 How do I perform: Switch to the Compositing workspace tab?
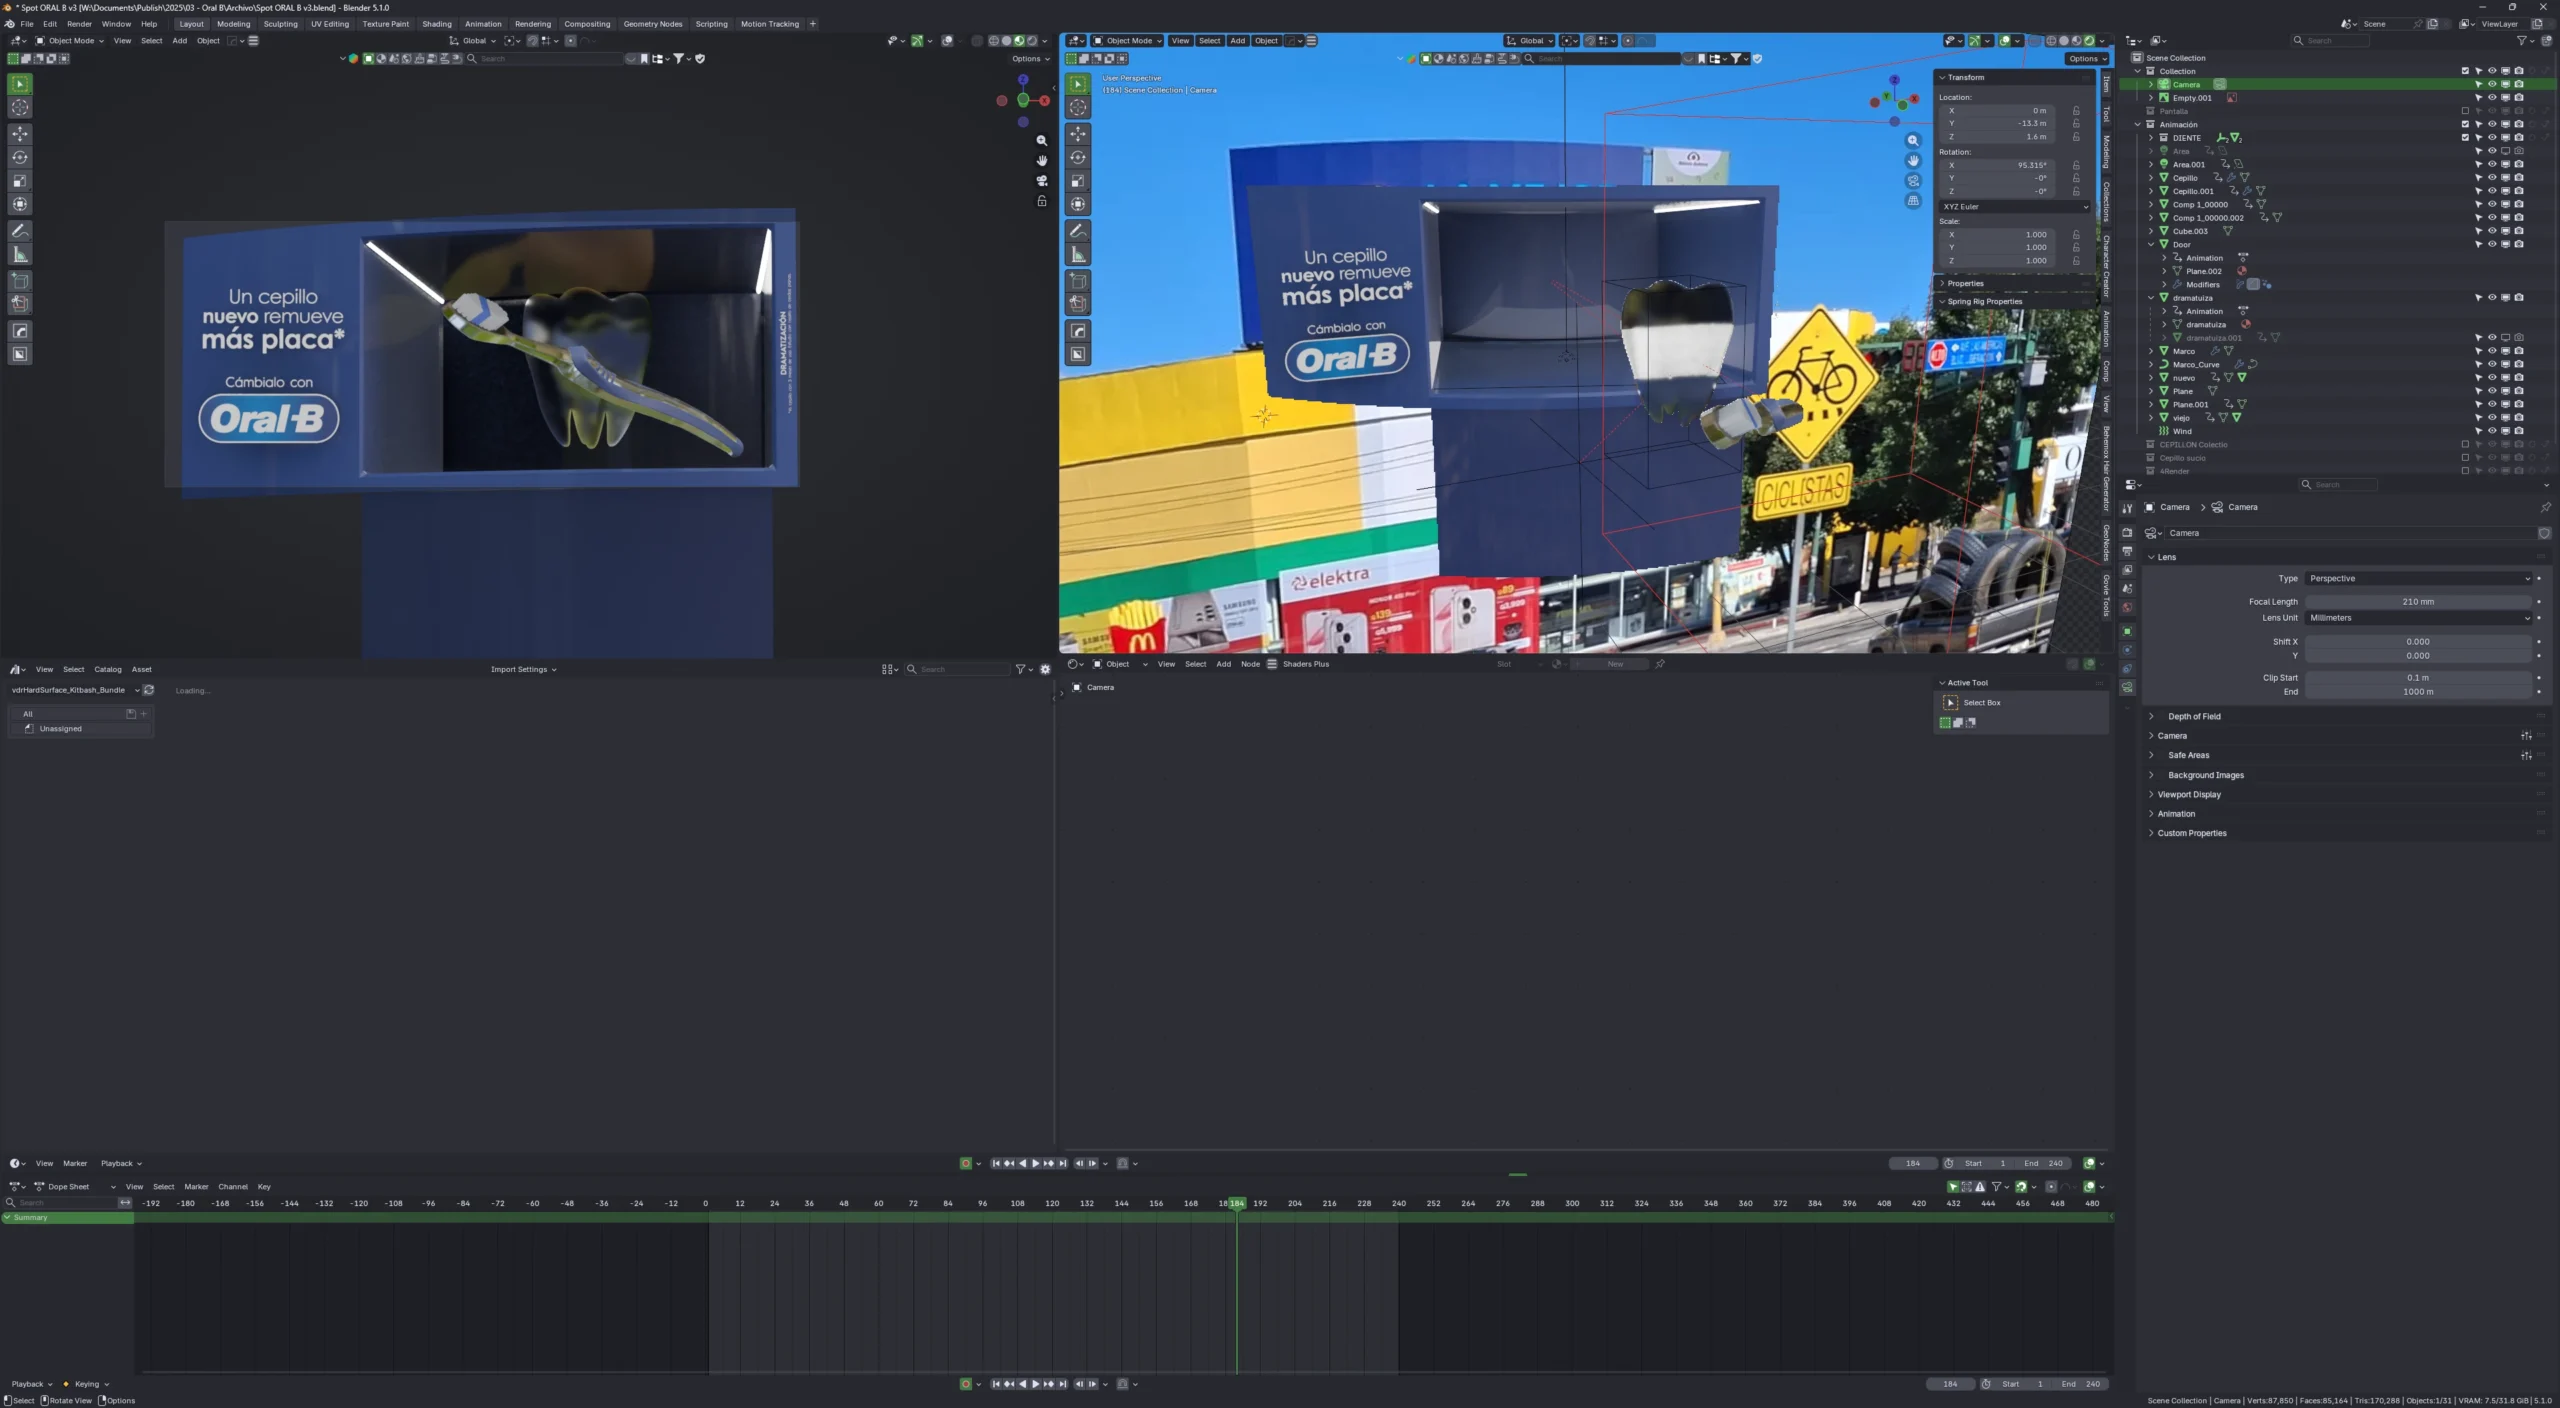click(x=587, y=24)
